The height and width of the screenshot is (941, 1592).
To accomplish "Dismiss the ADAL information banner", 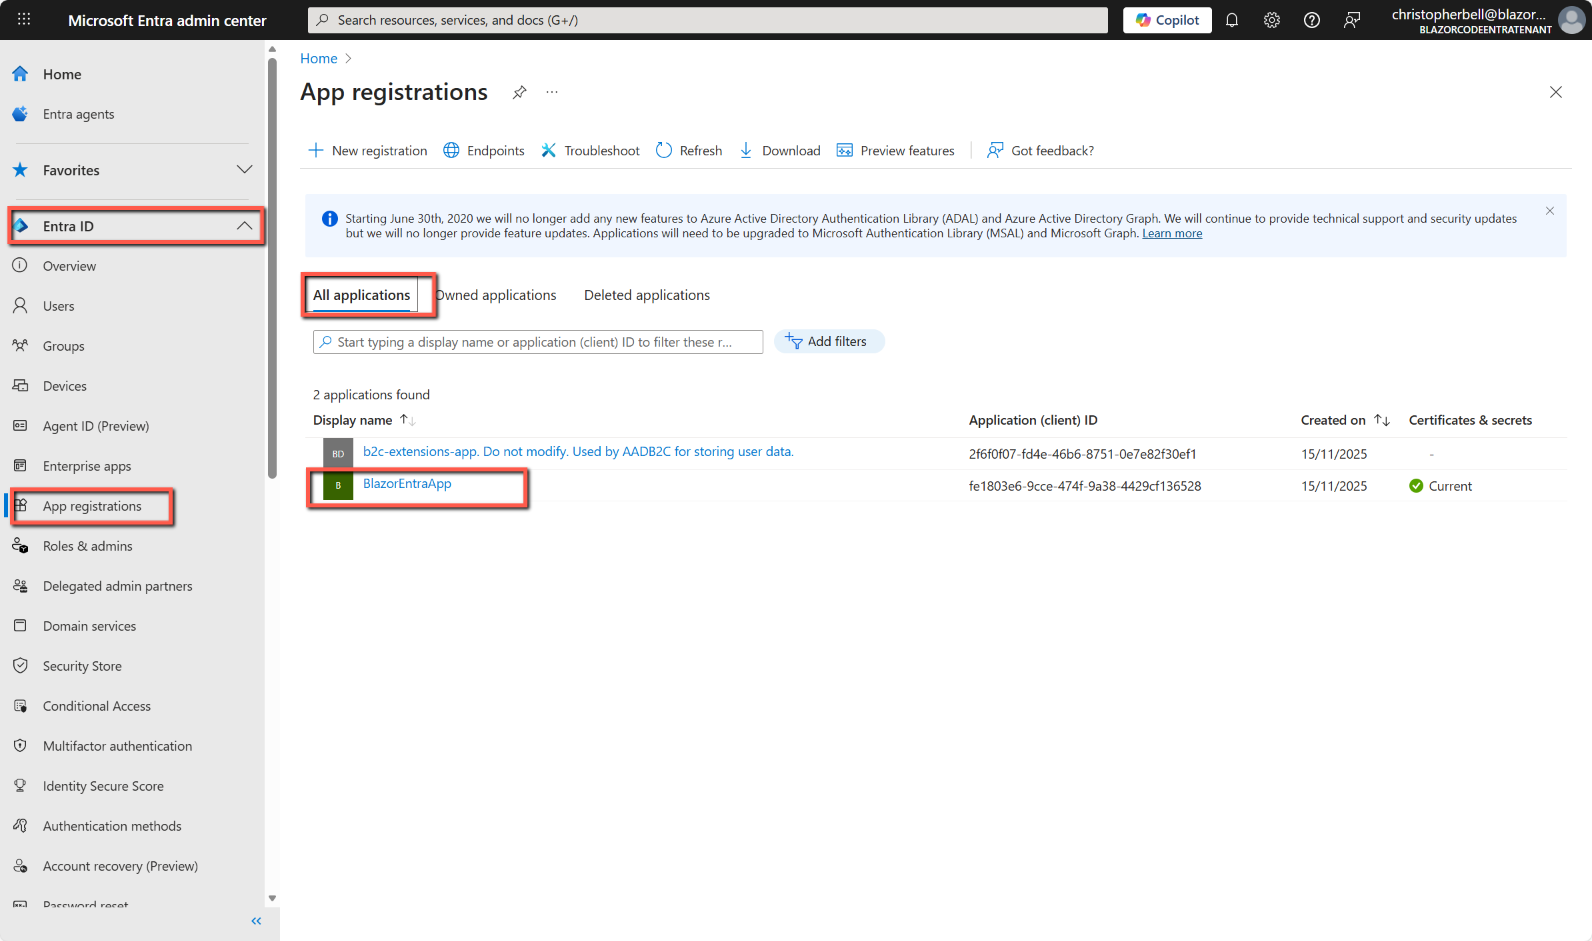I will [1549, 211].
